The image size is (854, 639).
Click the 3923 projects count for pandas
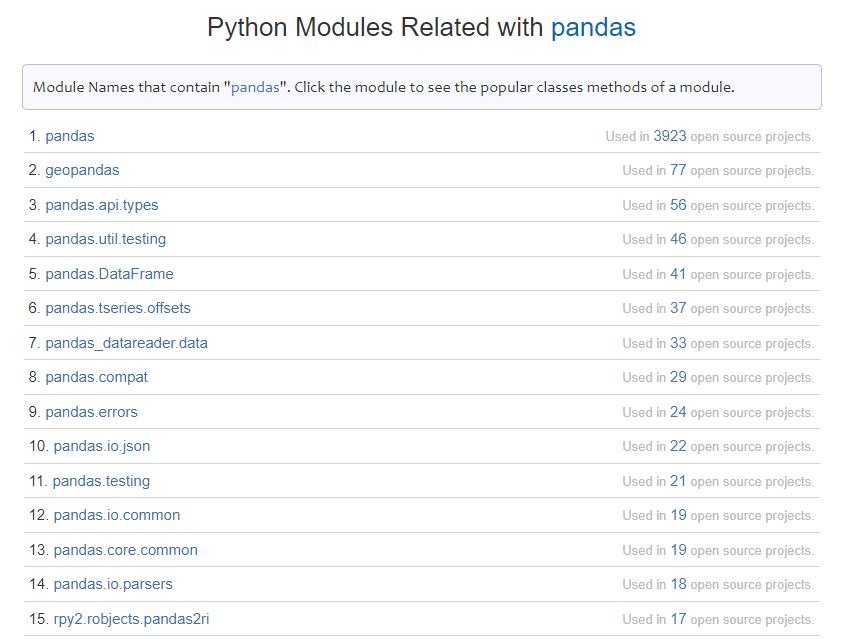tap(670, 136)
